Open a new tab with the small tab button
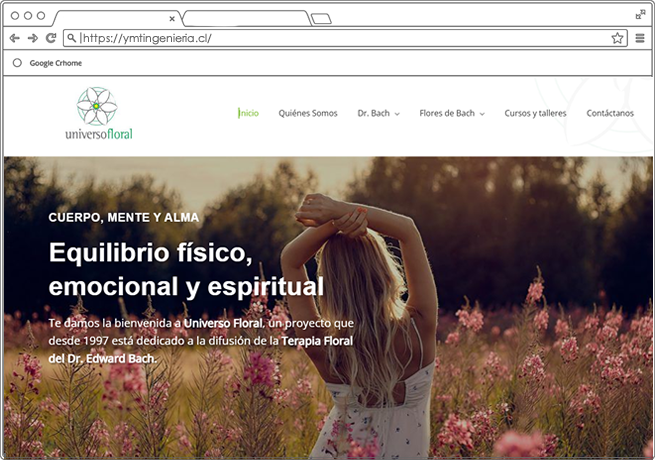This screenshot has width=655, height=460. tap(321, 18)
